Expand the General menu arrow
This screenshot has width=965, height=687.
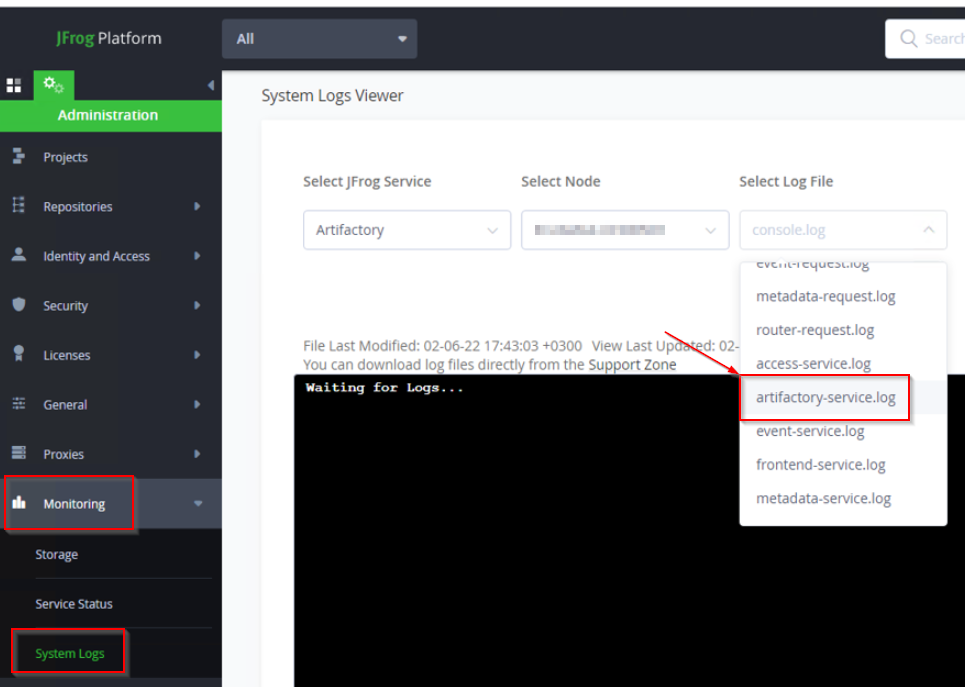point(197,404)
